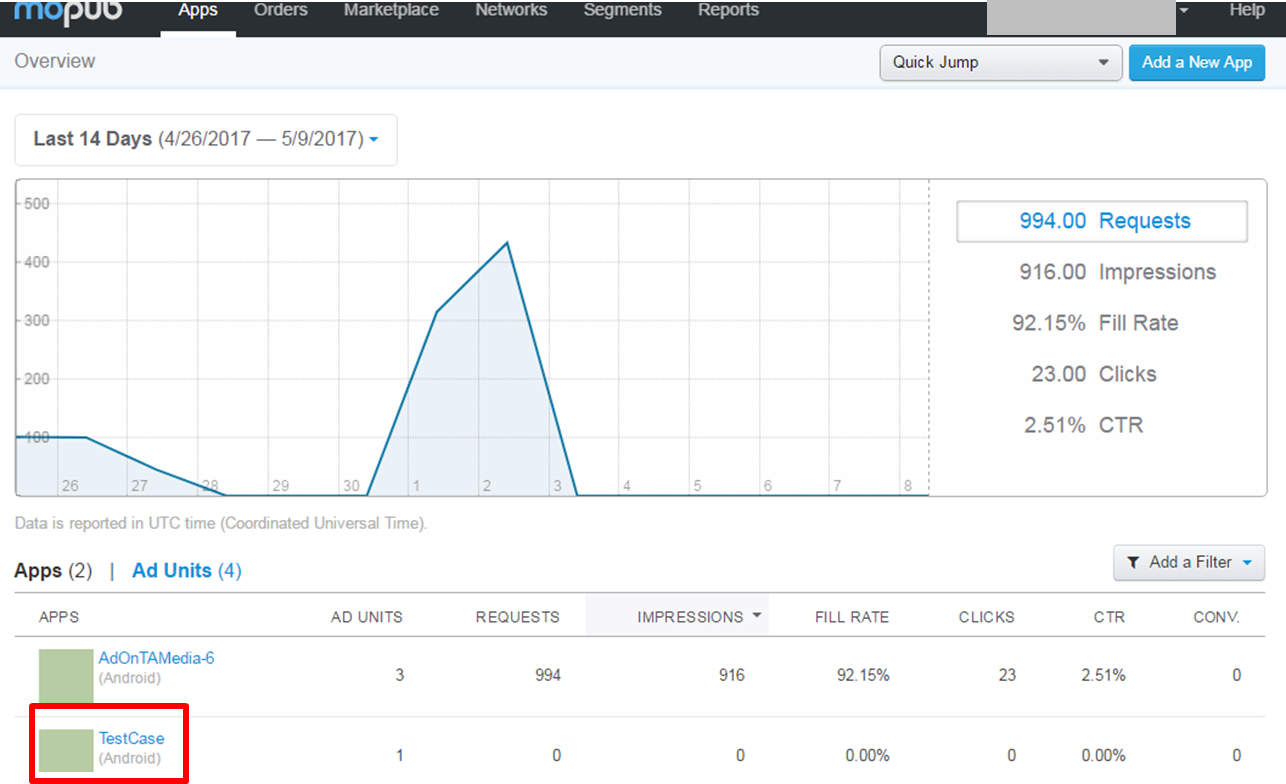Open the Segments tab
This screenshot has height=784, width=1286.
pos(623,10)
